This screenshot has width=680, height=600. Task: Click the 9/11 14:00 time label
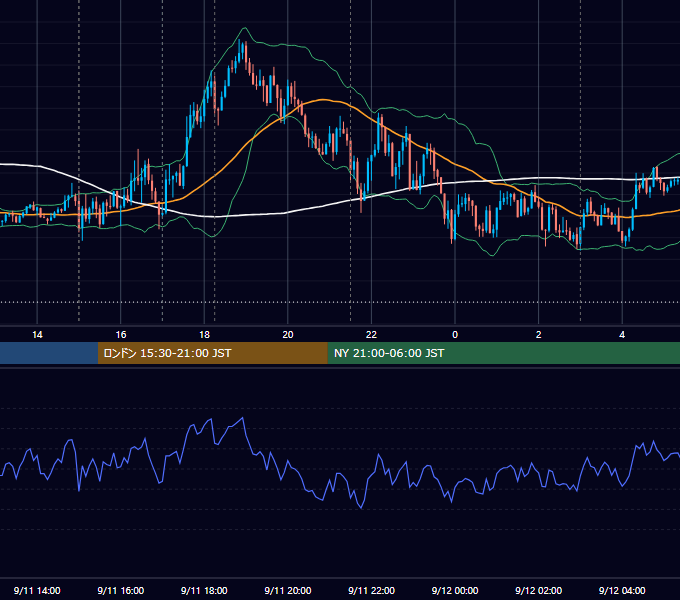tap(37, 590)
